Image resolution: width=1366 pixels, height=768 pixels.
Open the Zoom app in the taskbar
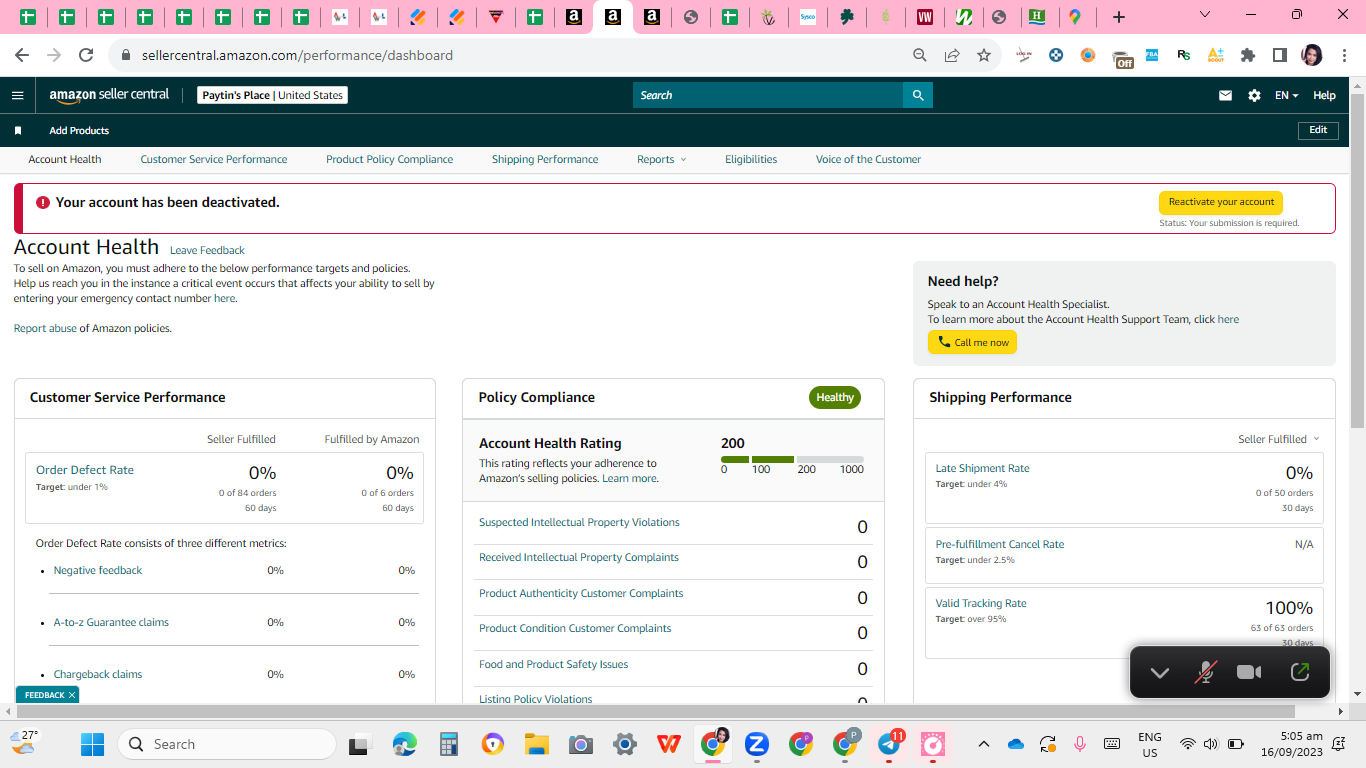coord(757,744)
